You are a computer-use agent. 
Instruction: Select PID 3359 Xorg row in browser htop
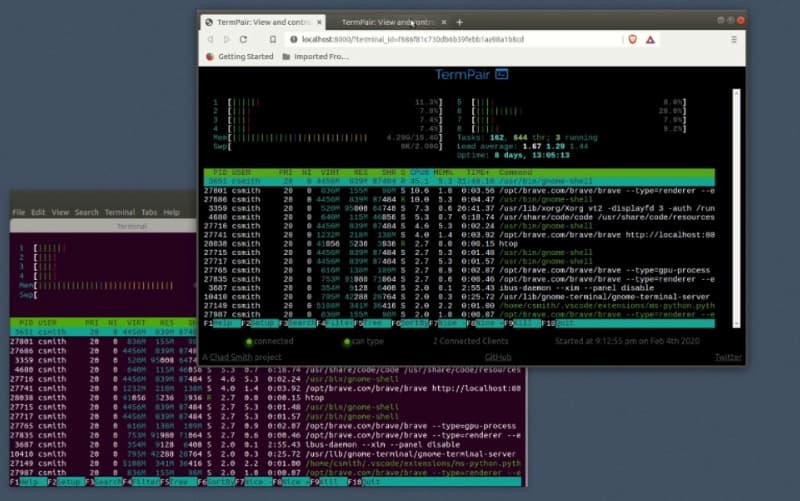[459, 208]
